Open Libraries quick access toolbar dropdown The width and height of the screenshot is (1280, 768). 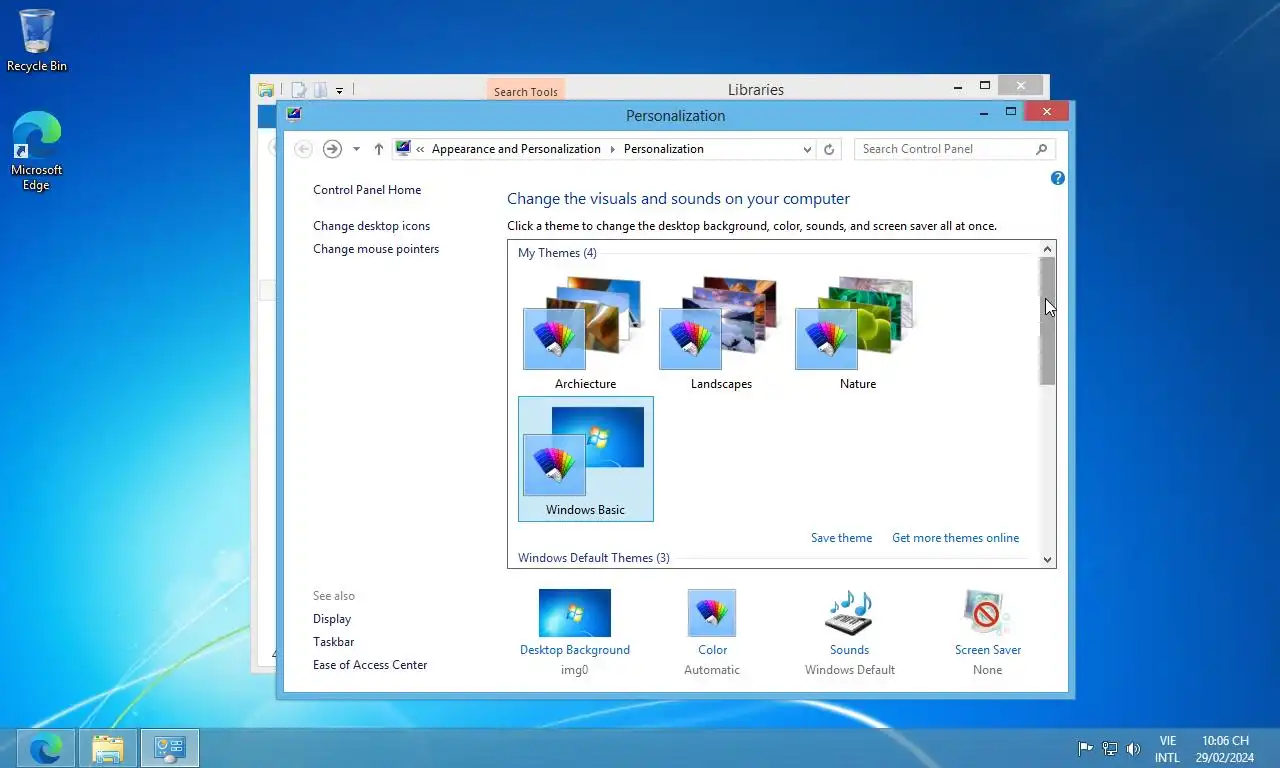tap(339, 90)
